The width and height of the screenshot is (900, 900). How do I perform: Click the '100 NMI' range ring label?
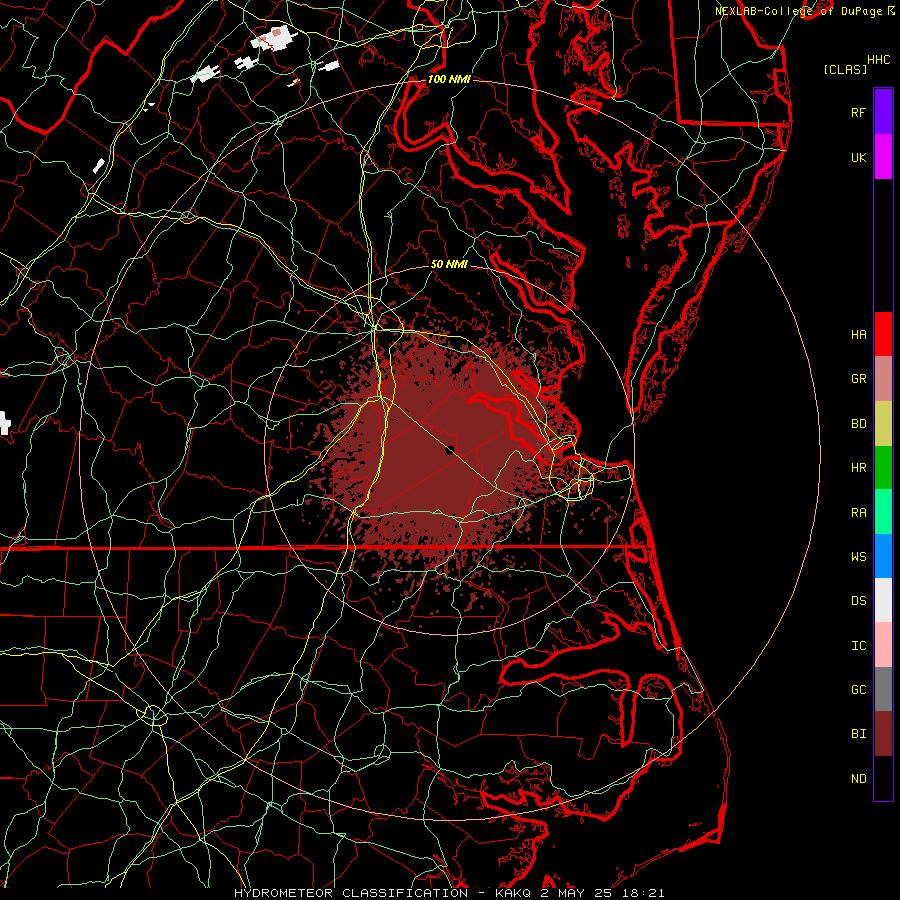point(449,79)
